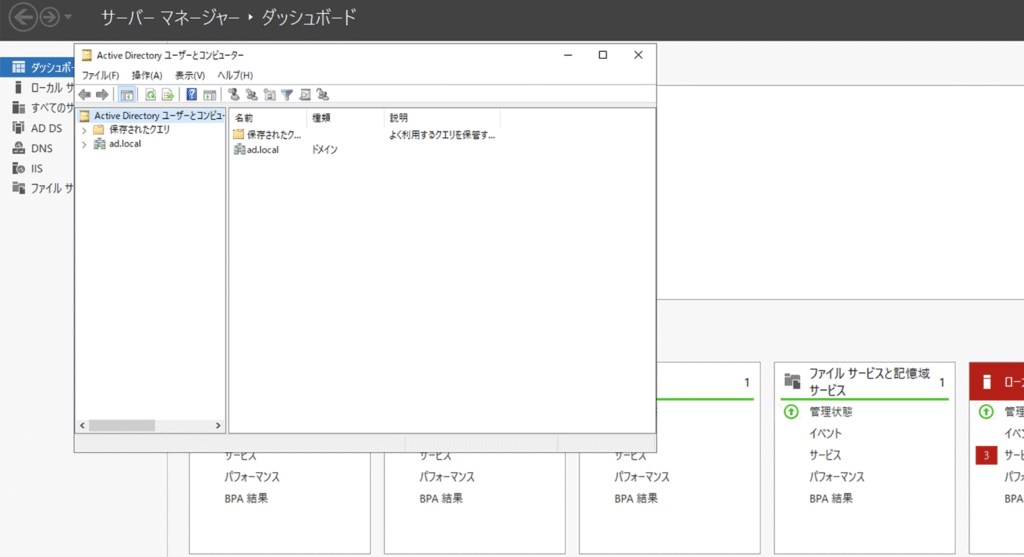1024x557 pixels.
Task: Open the ヘルプ(H) menu
Action: coord(235,75)
